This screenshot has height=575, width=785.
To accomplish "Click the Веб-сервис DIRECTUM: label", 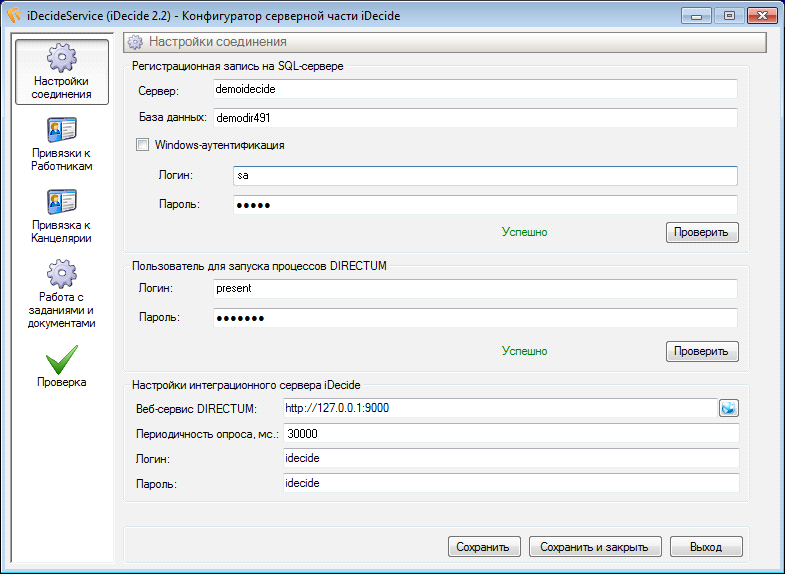I will coord(196,409).
